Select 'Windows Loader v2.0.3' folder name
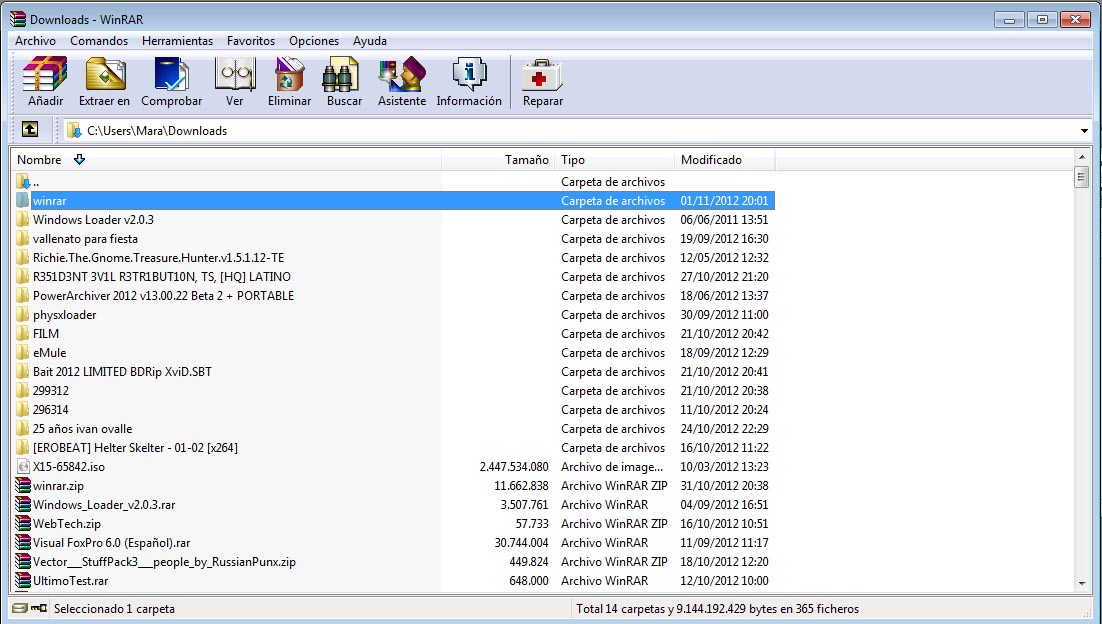This screenshot has width=1102, height=624. pyautogui.click(x=93, y=220)
